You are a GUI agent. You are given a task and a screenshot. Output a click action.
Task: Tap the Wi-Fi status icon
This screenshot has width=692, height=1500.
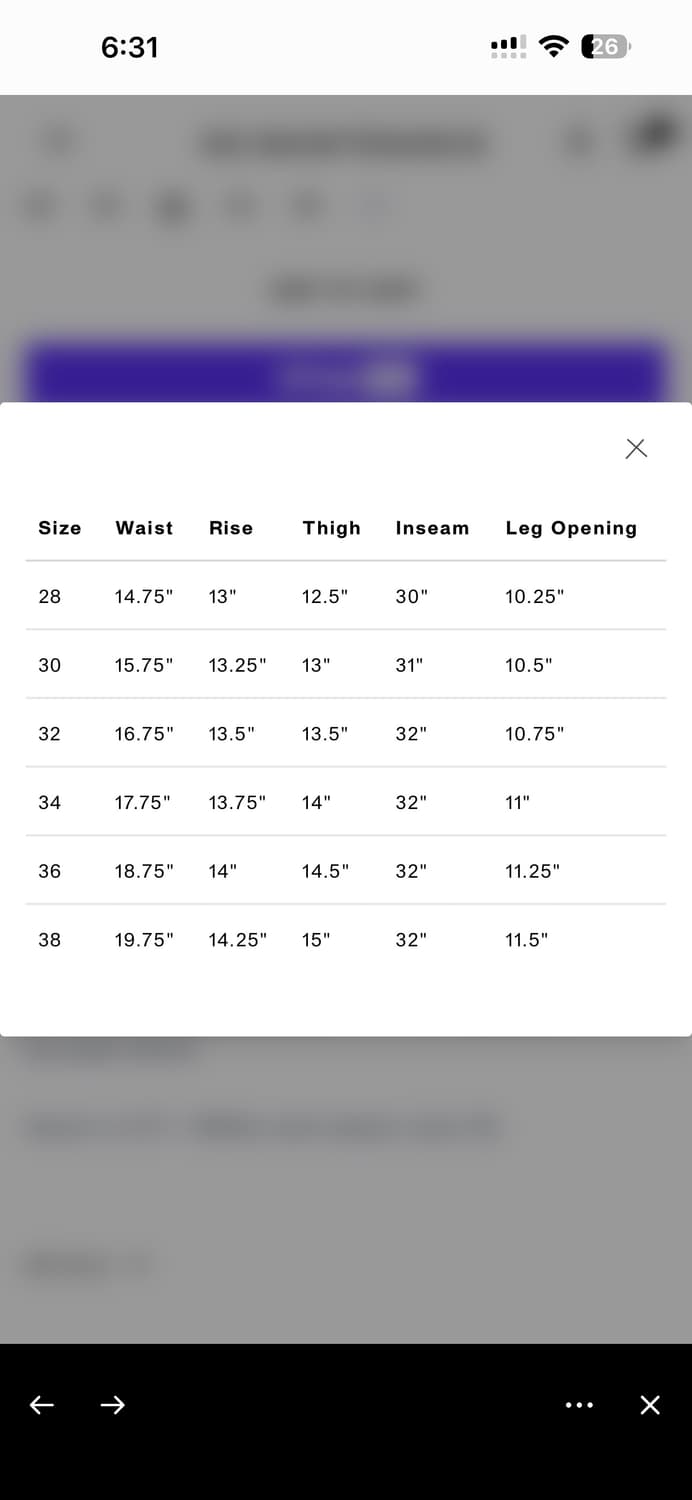coord(553,46)
